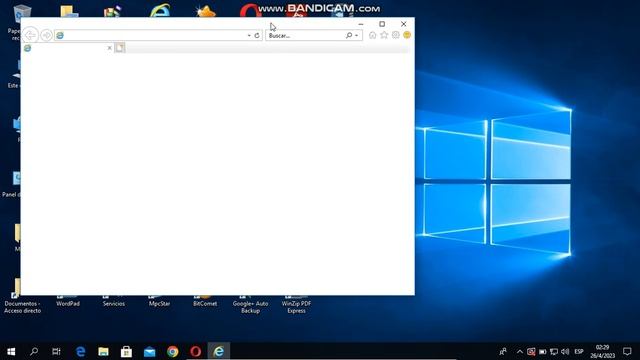
Task: Switch the ESP input language indicator
Action: tap(579, 351)
